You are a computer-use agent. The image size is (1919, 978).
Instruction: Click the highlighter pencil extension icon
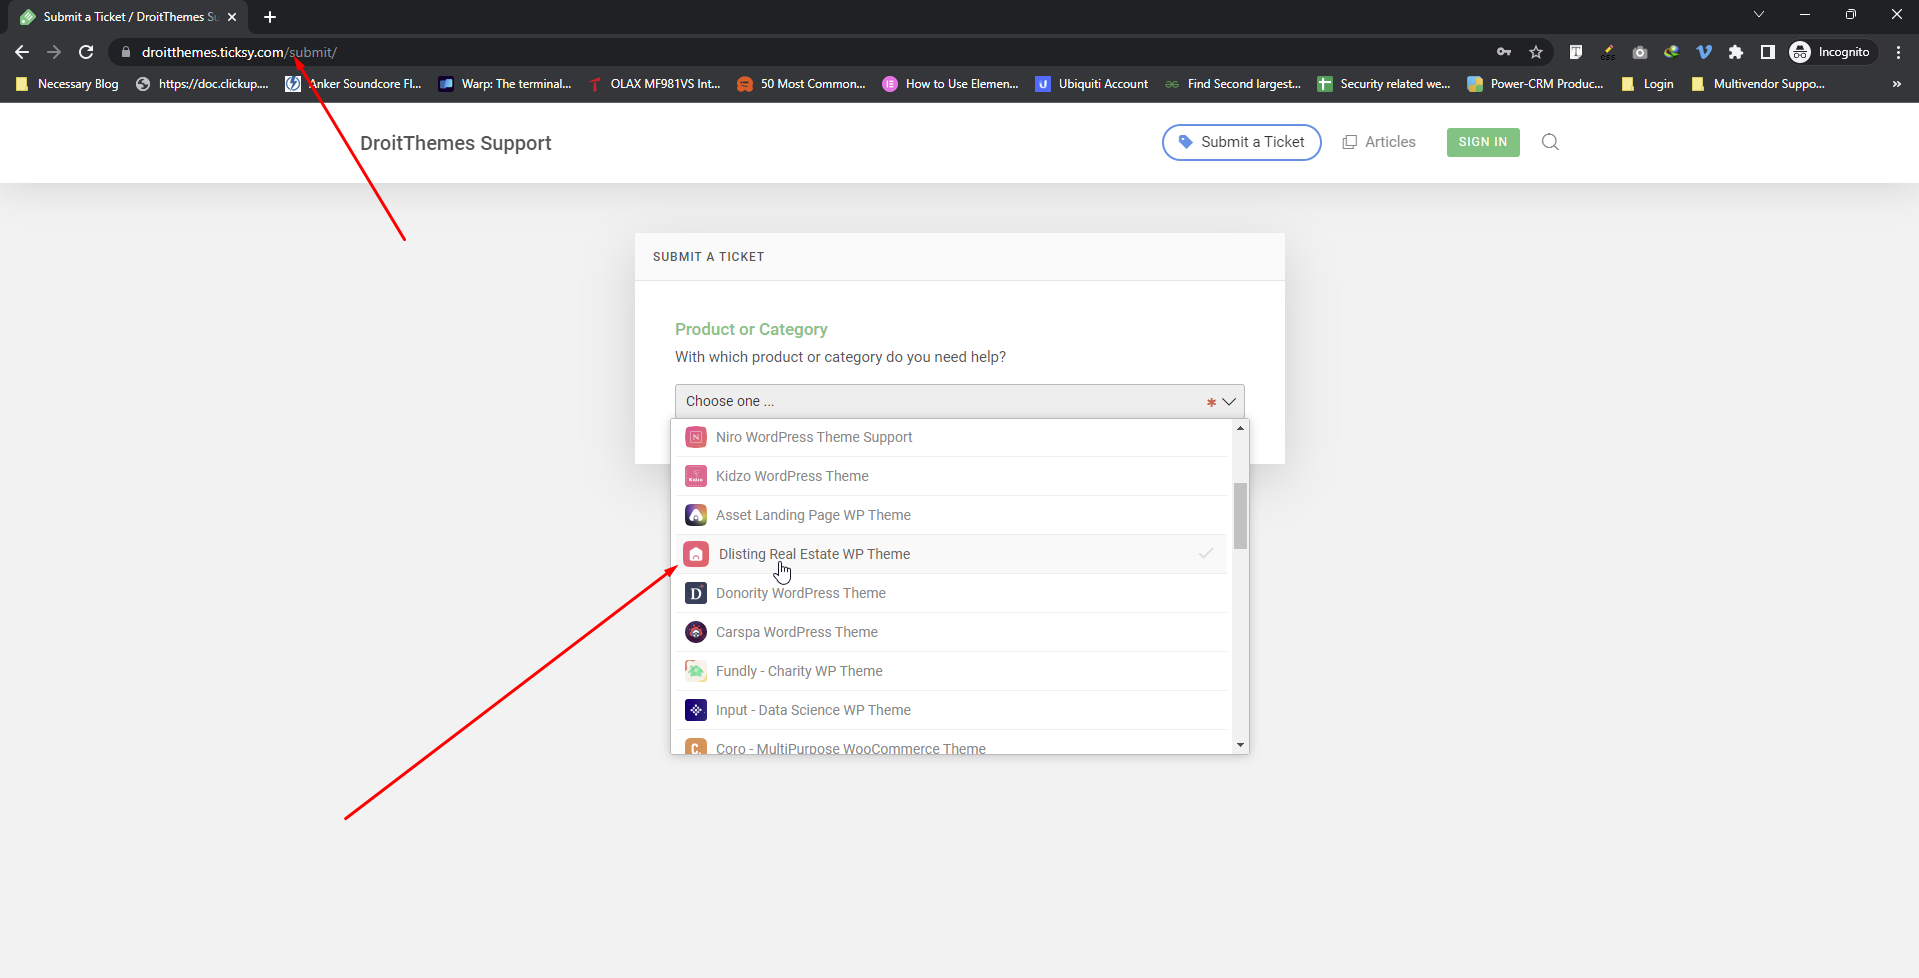[x=1608, y=52]
